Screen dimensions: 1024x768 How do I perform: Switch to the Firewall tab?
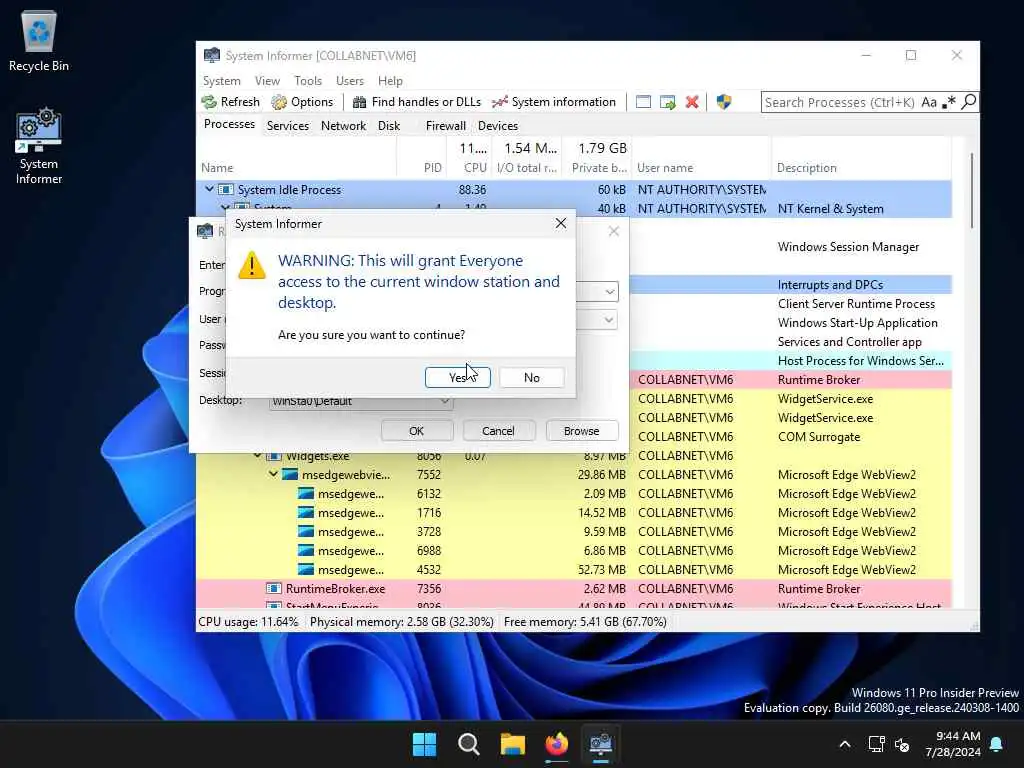point(445,126)
